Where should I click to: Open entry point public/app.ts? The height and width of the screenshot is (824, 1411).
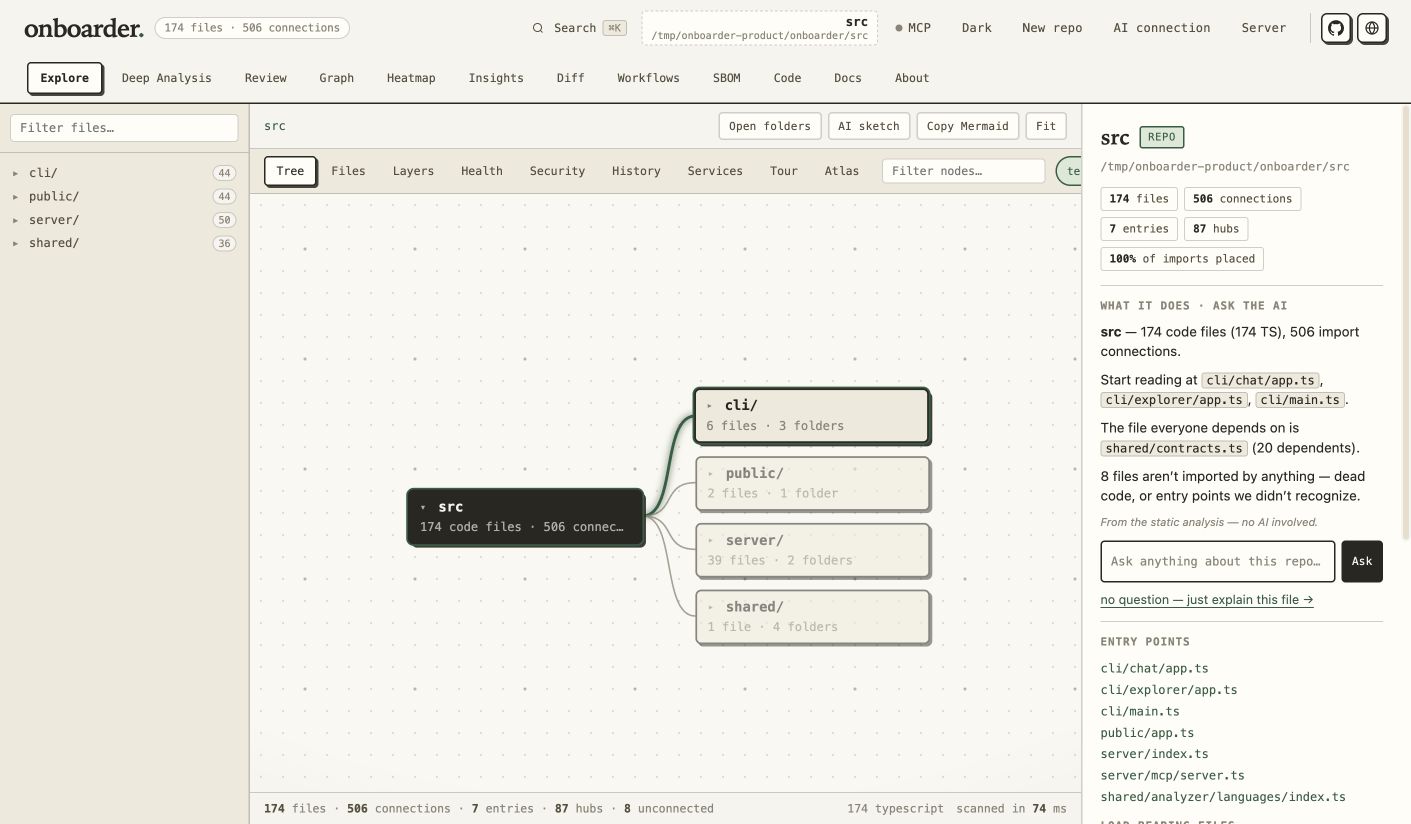(x=1147, y=733)
